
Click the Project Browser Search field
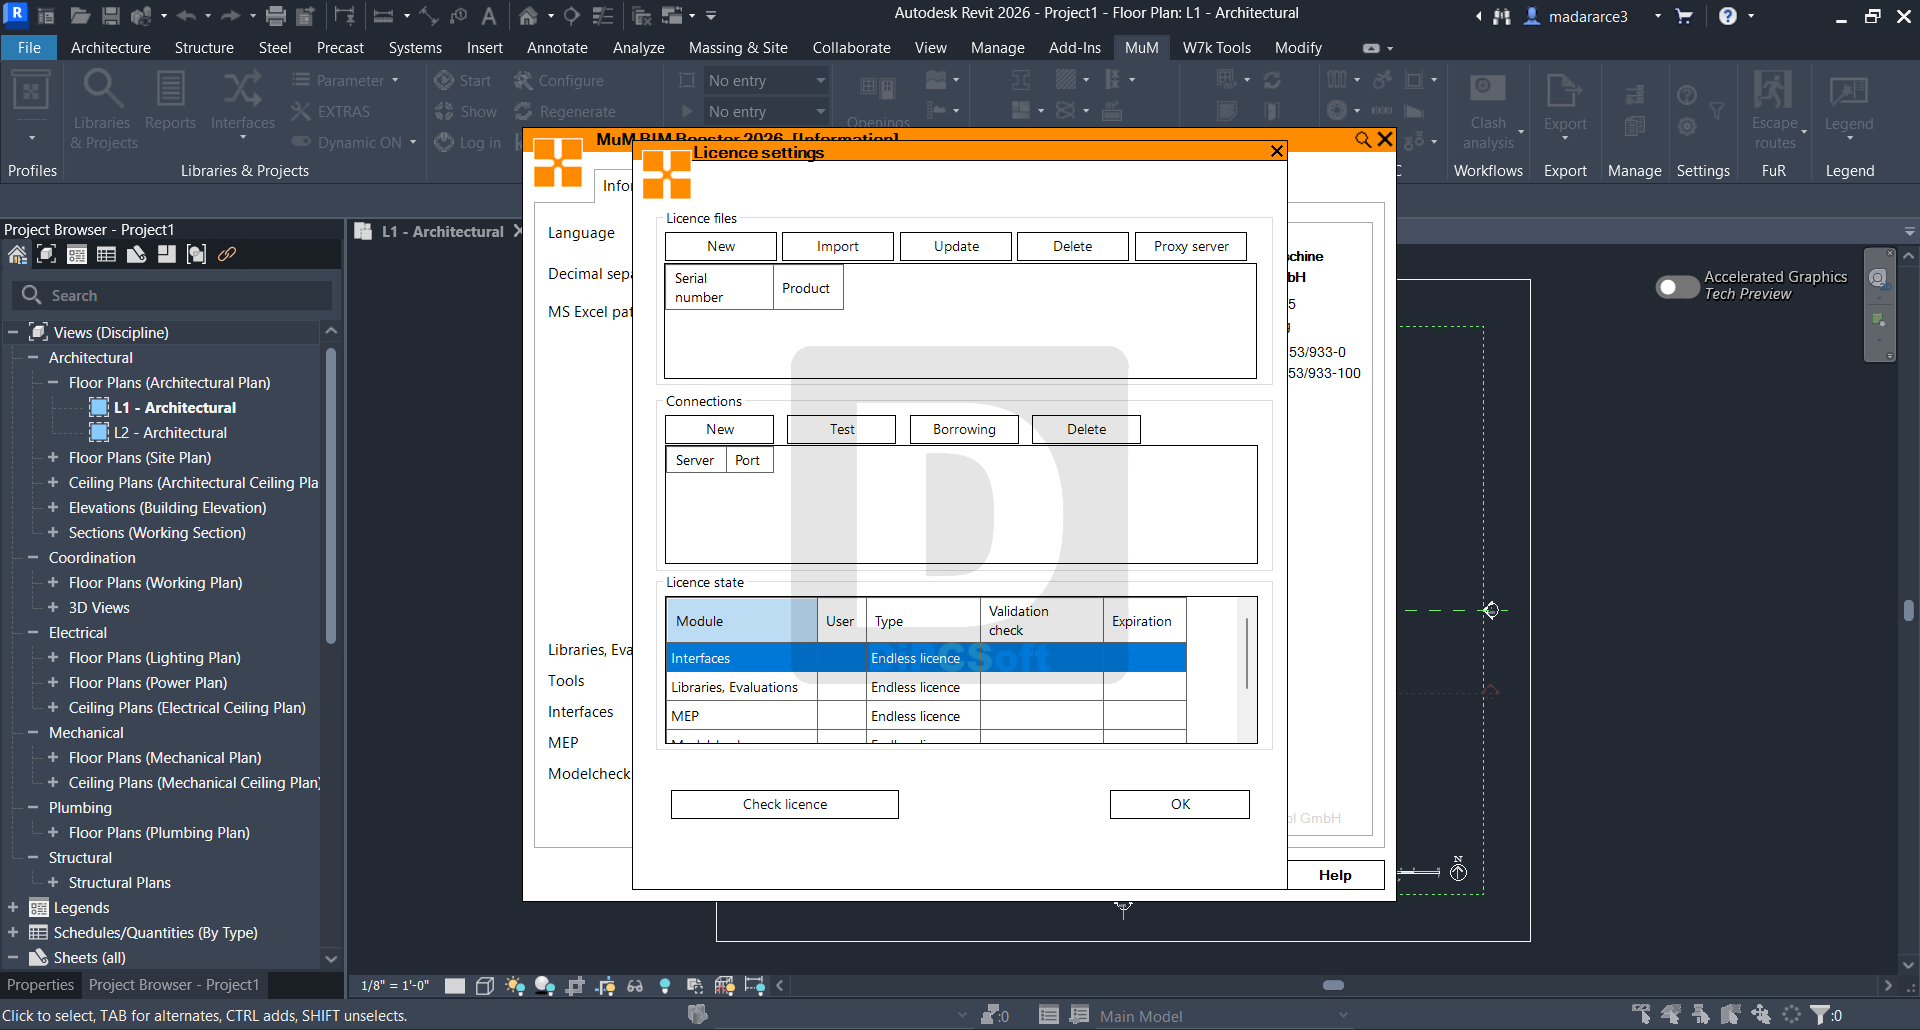[172, 295]
